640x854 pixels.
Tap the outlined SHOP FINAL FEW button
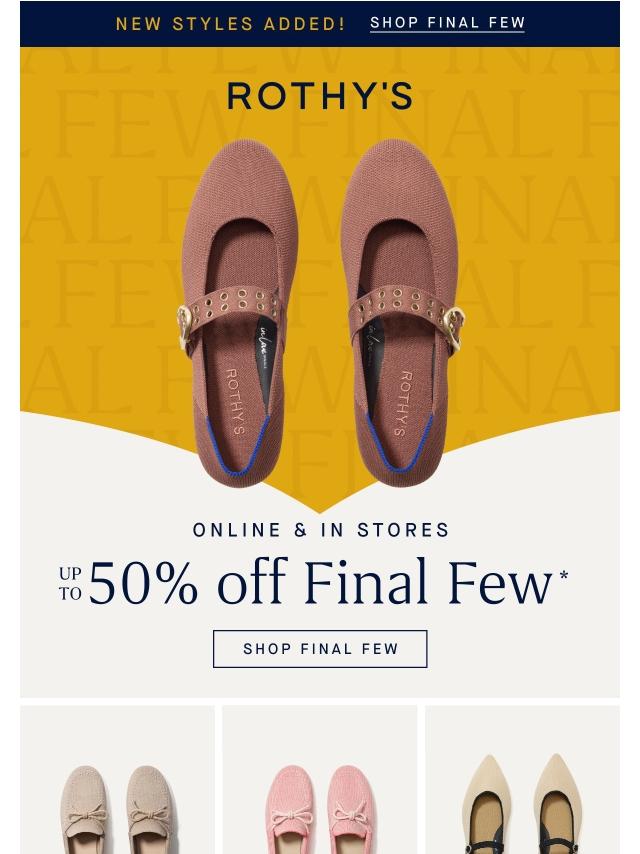click(320, 649)
